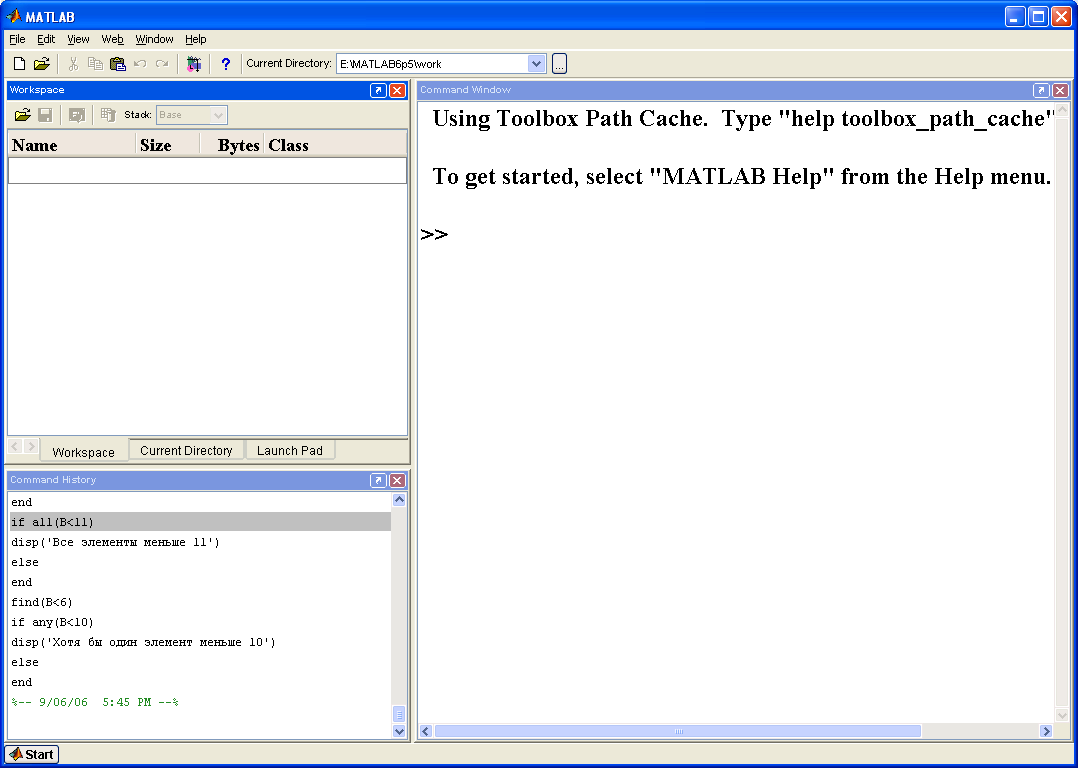Click the Command Window scroll right arrow
This screenshot has height=768, width=1078.
coord(1046,731)
